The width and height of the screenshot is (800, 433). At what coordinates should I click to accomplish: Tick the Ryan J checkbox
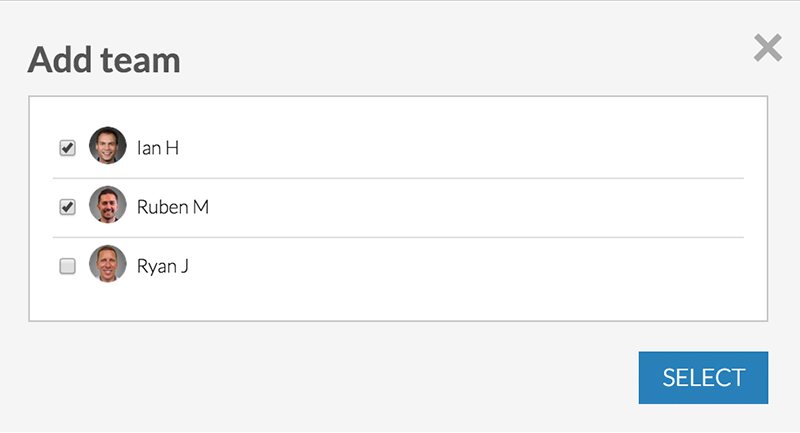pyautogui.click(x=67, y=266)
